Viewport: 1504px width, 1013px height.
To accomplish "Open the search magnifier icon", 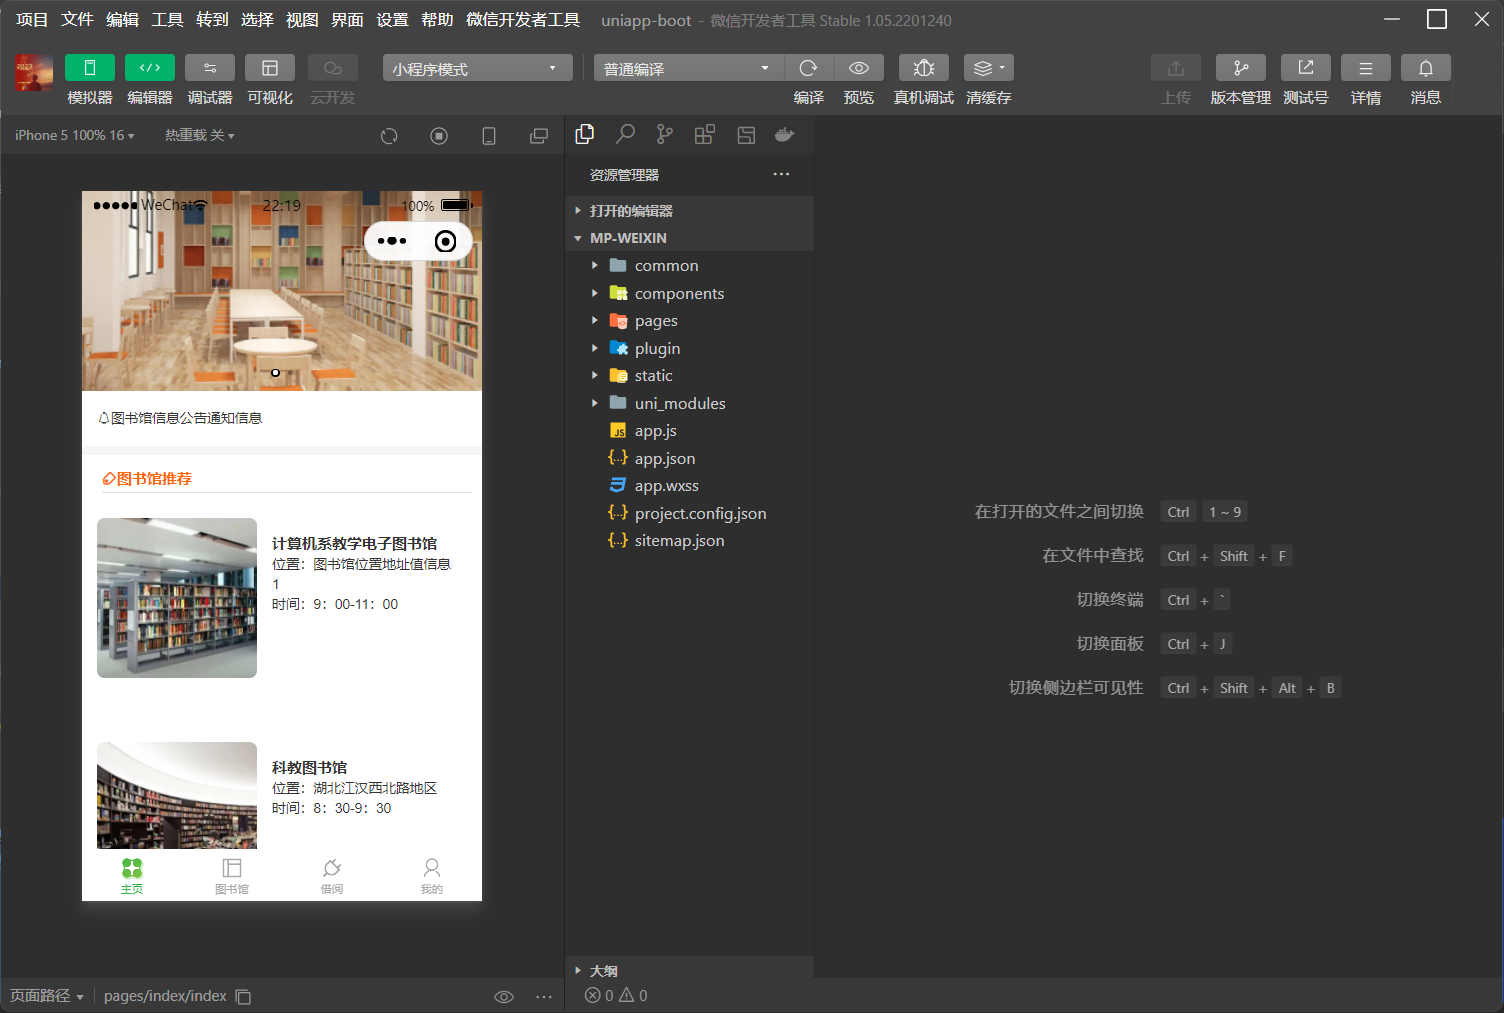I will click(x=625, y=135).
